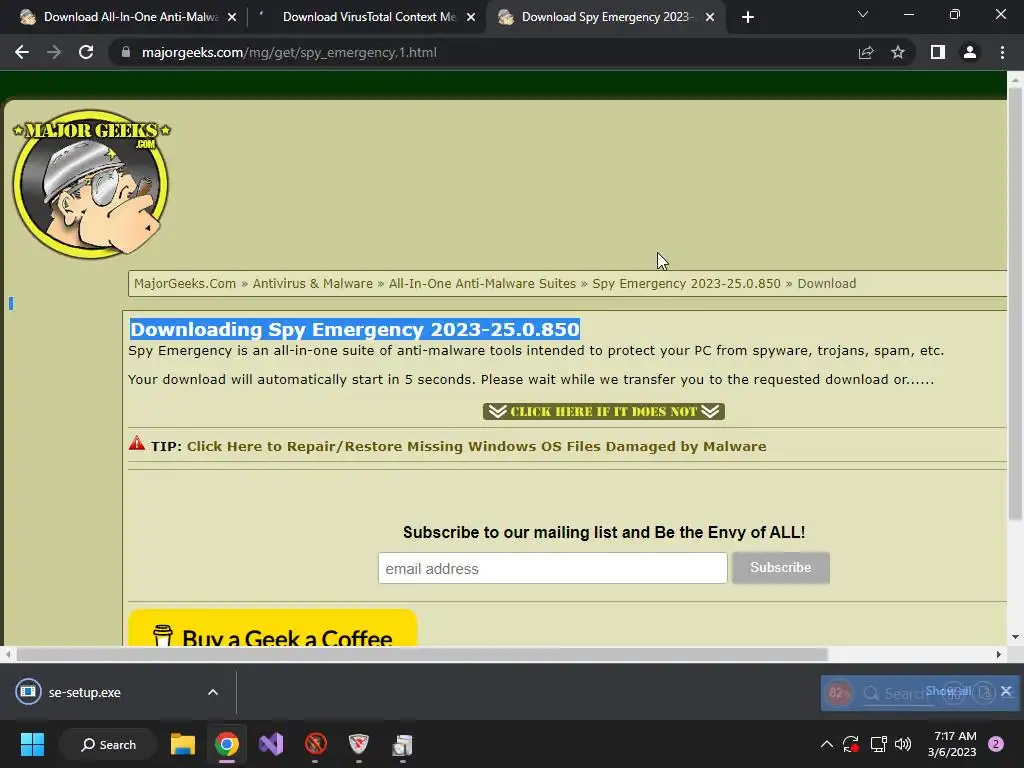Click Chrome icon in taskbar
The width and height of the screenshot is (1024, 768).
pos(227,744)
